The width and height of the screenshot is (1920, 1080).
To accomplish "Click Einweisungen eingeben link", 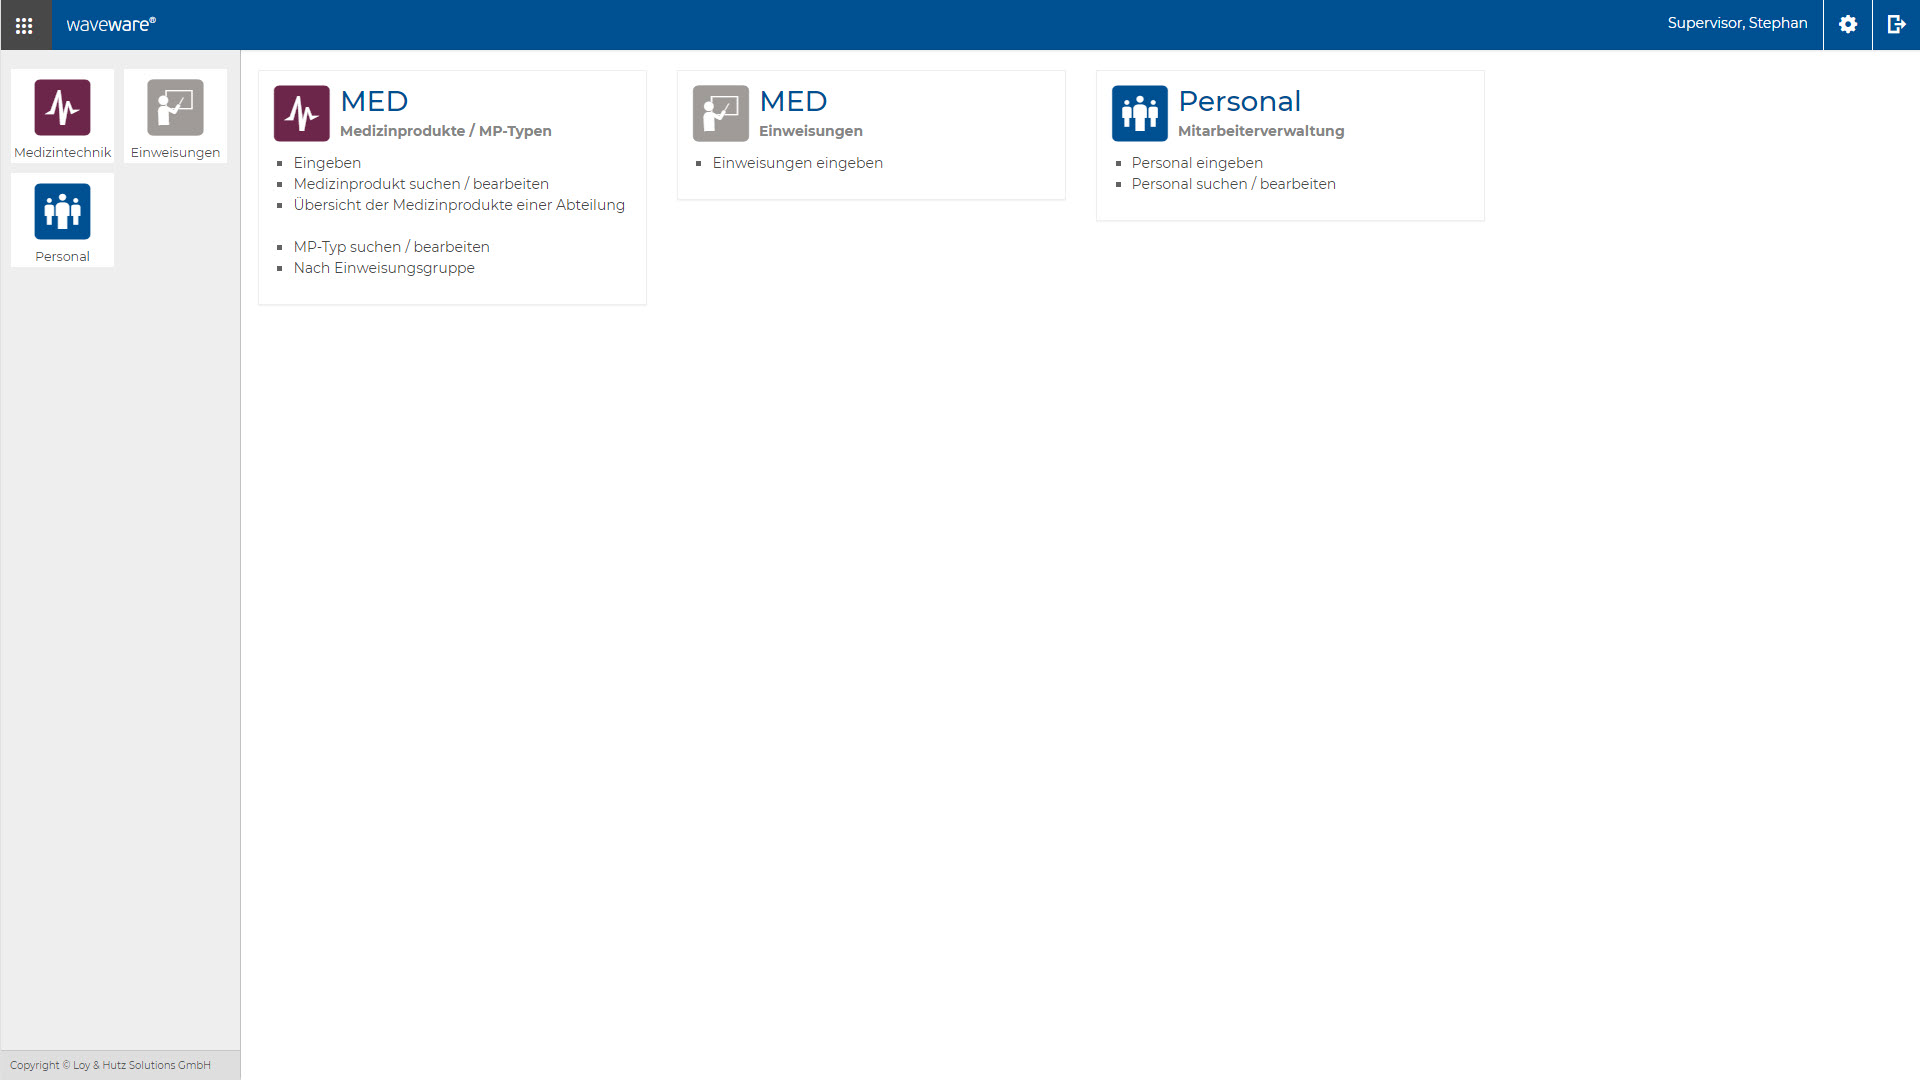I will pyautogui.click(x=797, y=163).
